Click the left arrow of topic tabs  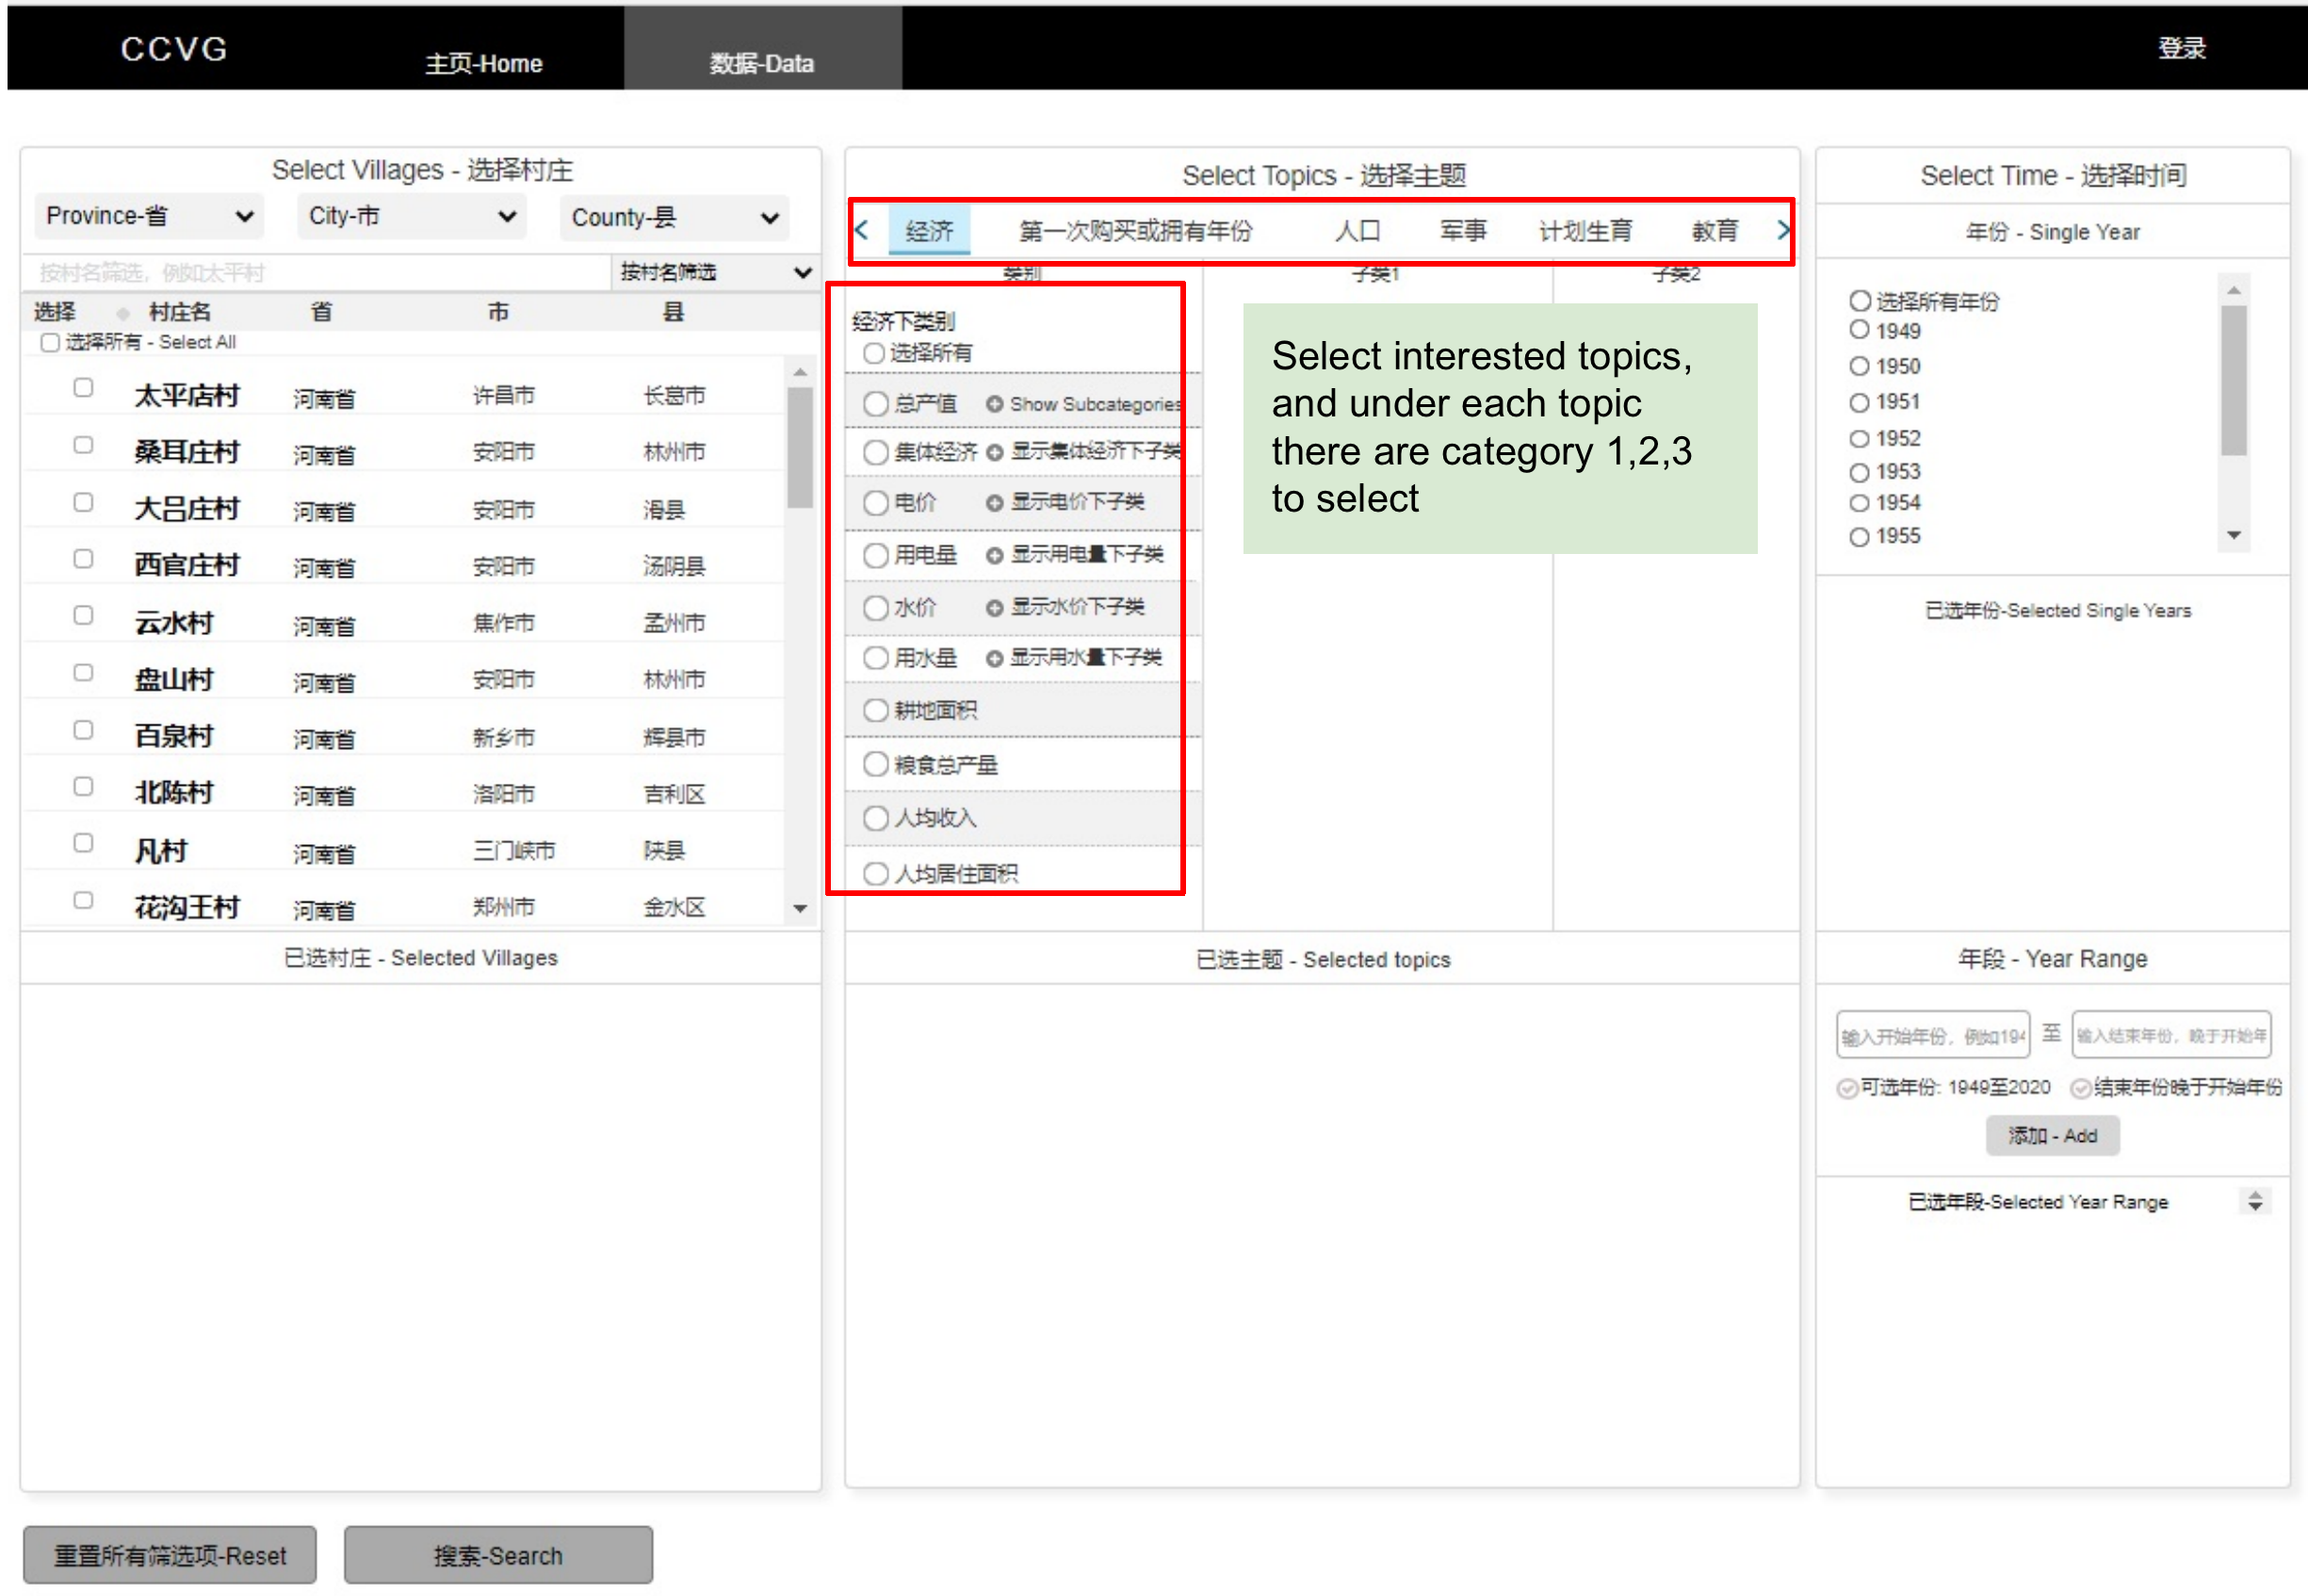coord(862,231)
